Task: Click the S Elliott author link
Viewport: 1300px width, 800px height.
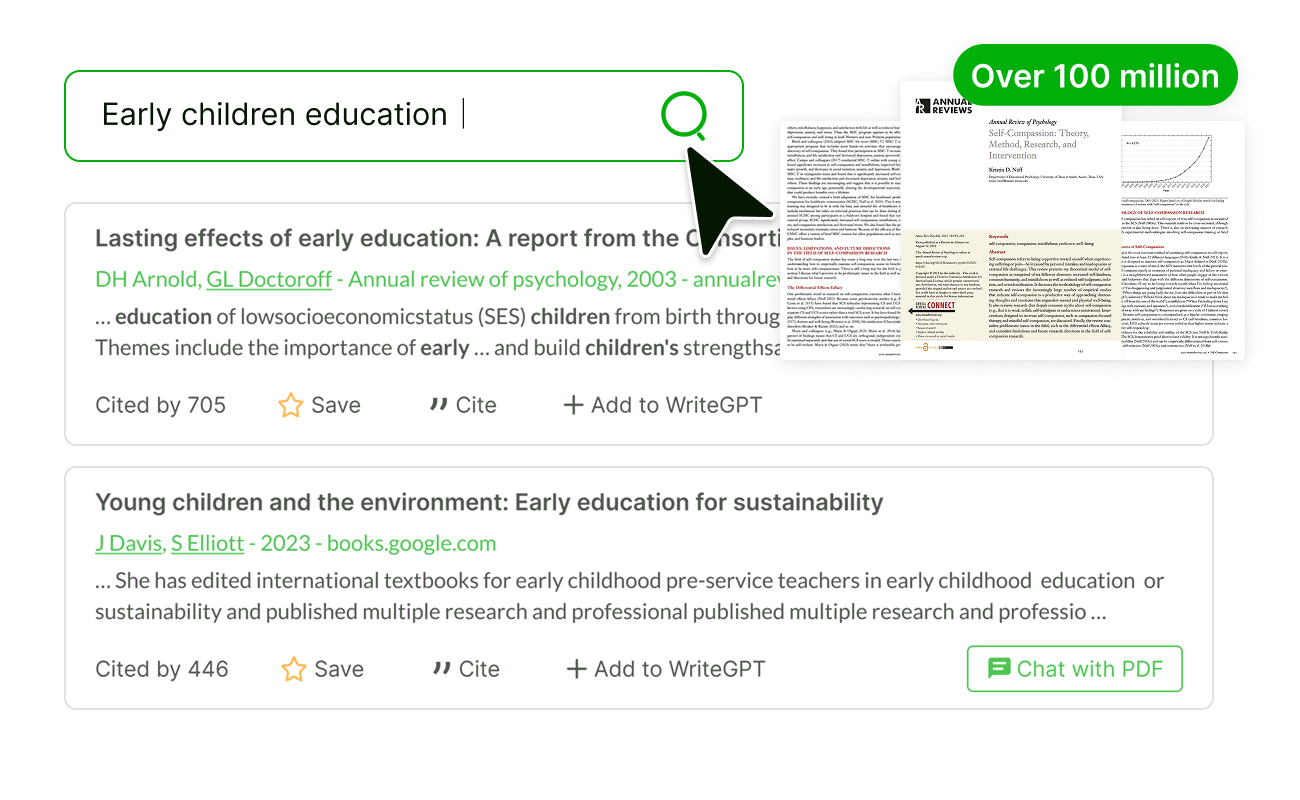Action: click(207, 543)
